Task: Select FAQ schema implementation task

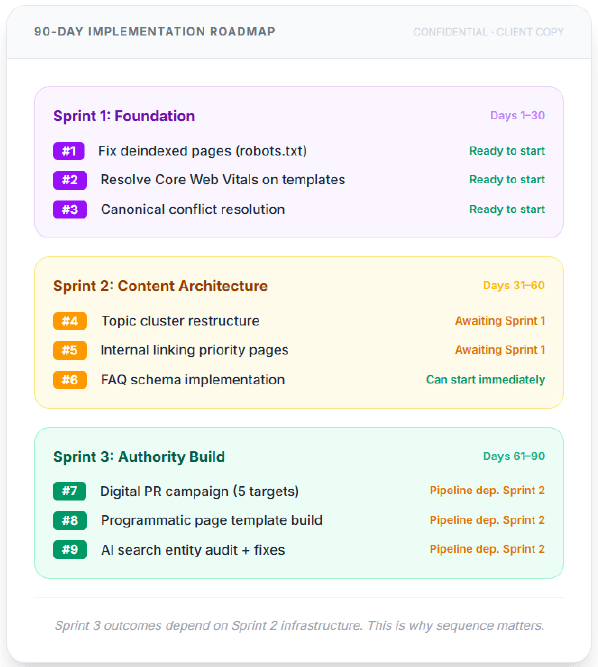Action: 193,379
